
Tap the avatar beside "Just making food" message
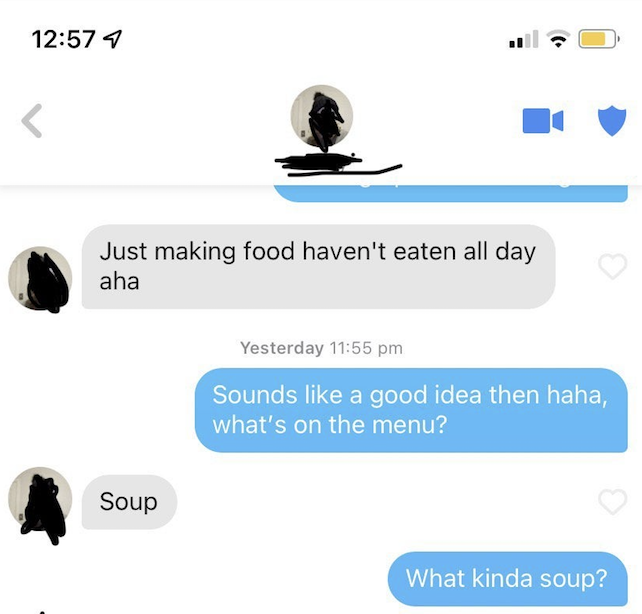(x=40, y=279)
